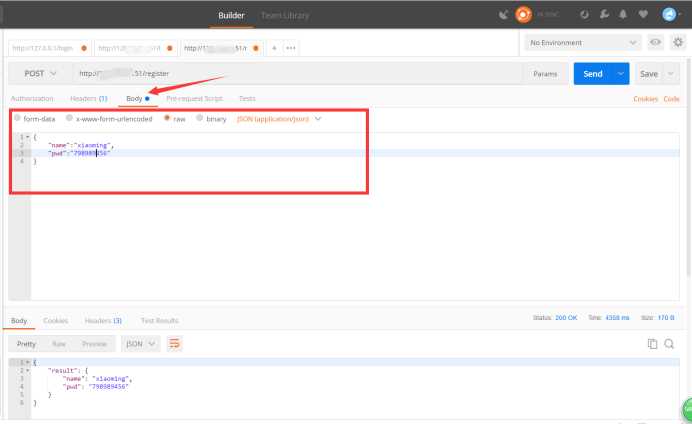The width and height of the screenshot is (692, 424).
Task: Click the environment quick look eye icon
Action: pos(655,42)
